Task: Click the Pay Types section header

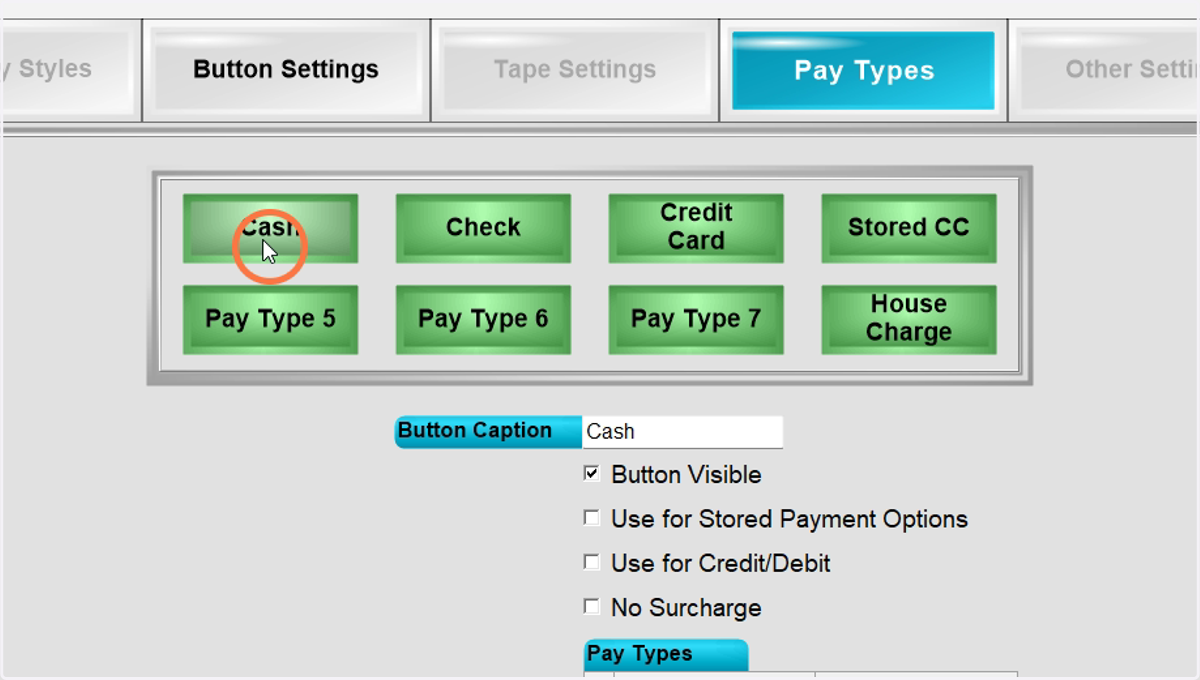Action: click(665, 655)
